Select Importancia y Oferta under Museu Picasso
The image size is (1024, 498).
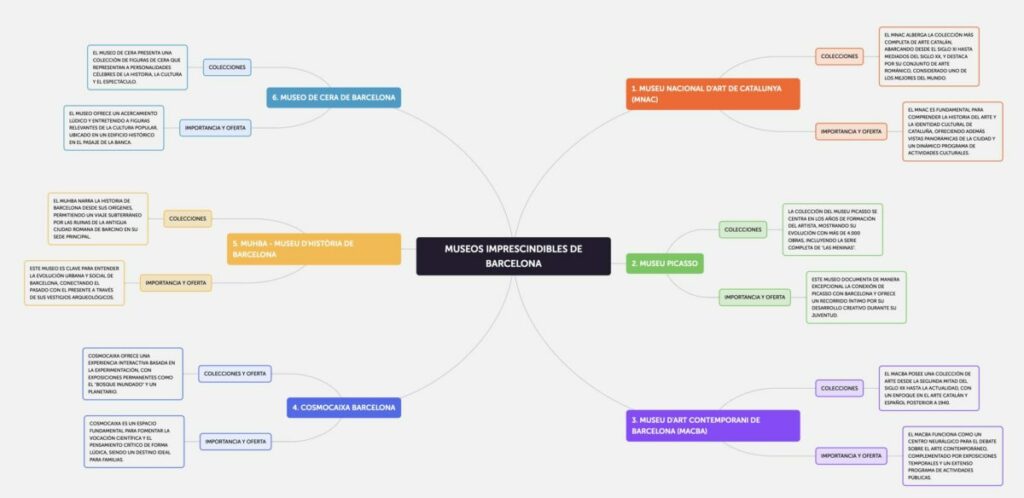755,297
